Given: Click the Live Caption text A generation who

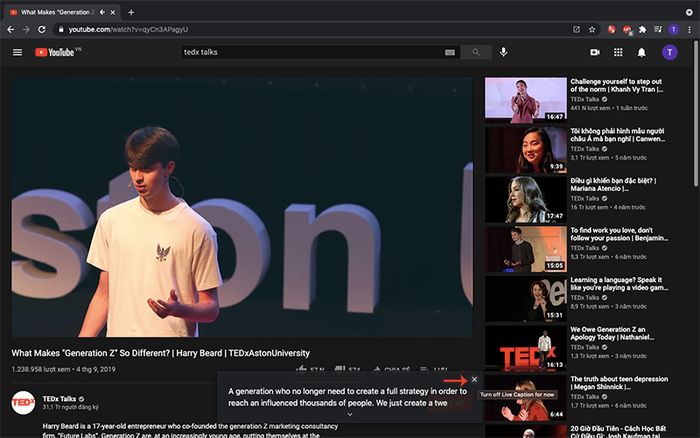Looking at the screenshot, I should click(x=347, y=397).
